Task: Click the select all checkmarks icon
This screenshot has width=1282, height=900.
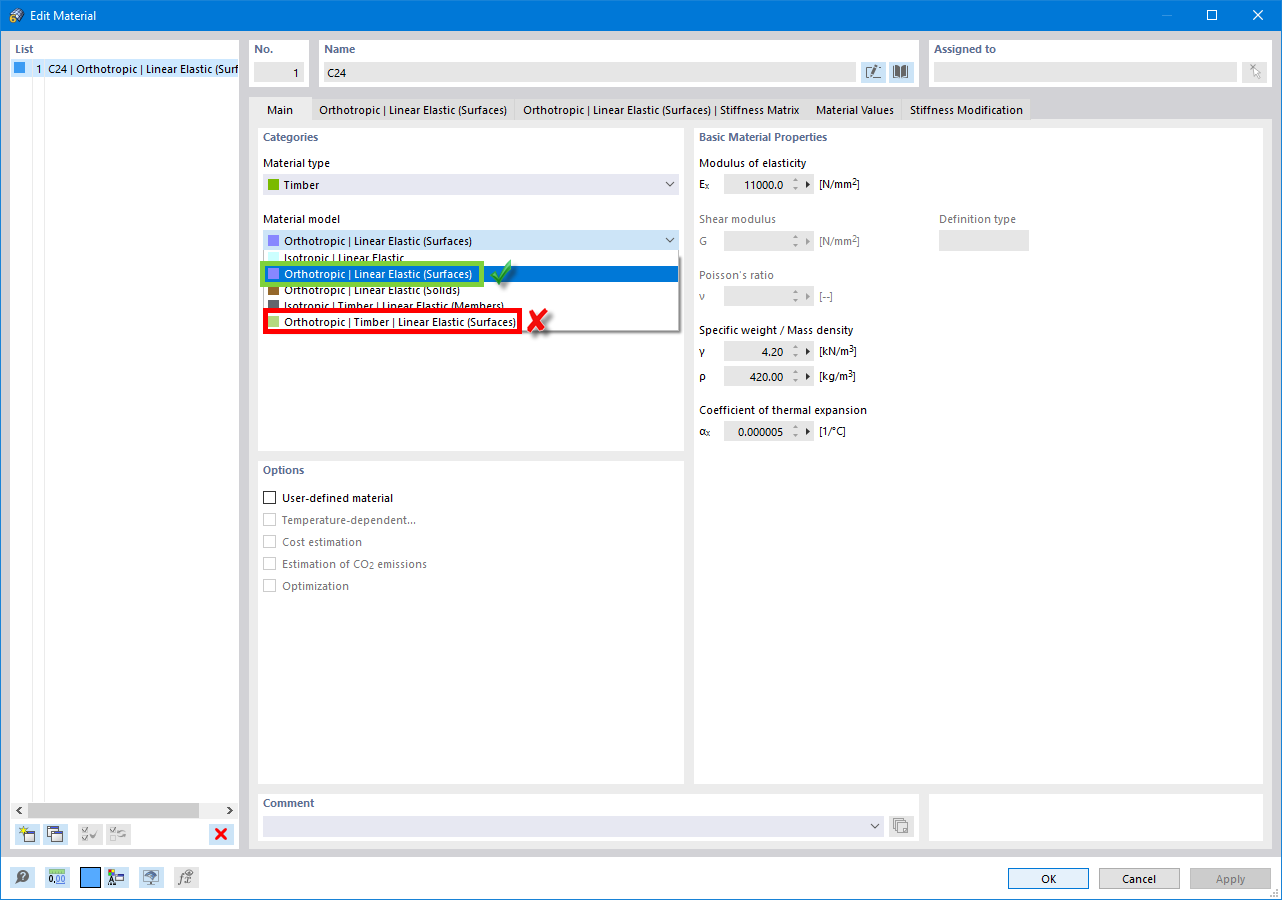Action: click(x=90, y=834)
